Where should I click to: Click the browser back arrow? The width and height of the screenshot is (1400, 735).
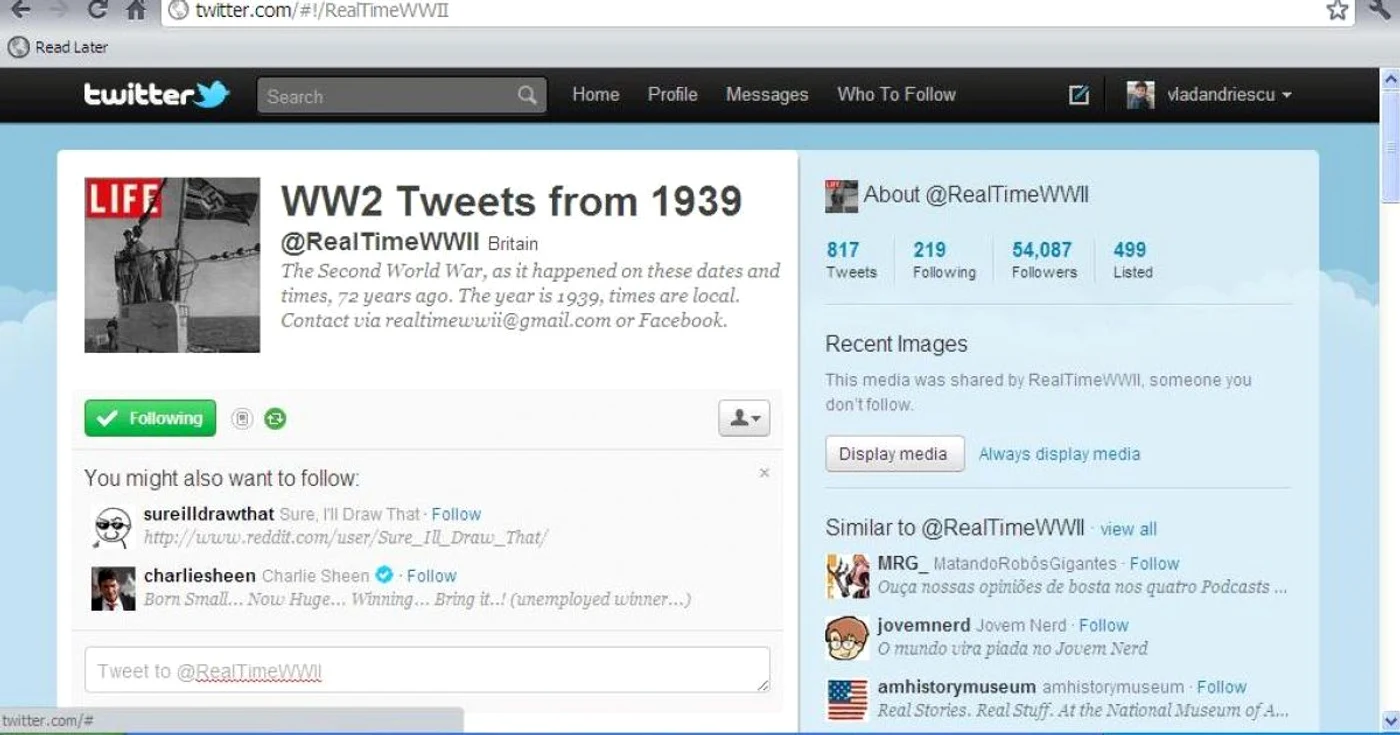pyautogui.click(x=20, y=10)
